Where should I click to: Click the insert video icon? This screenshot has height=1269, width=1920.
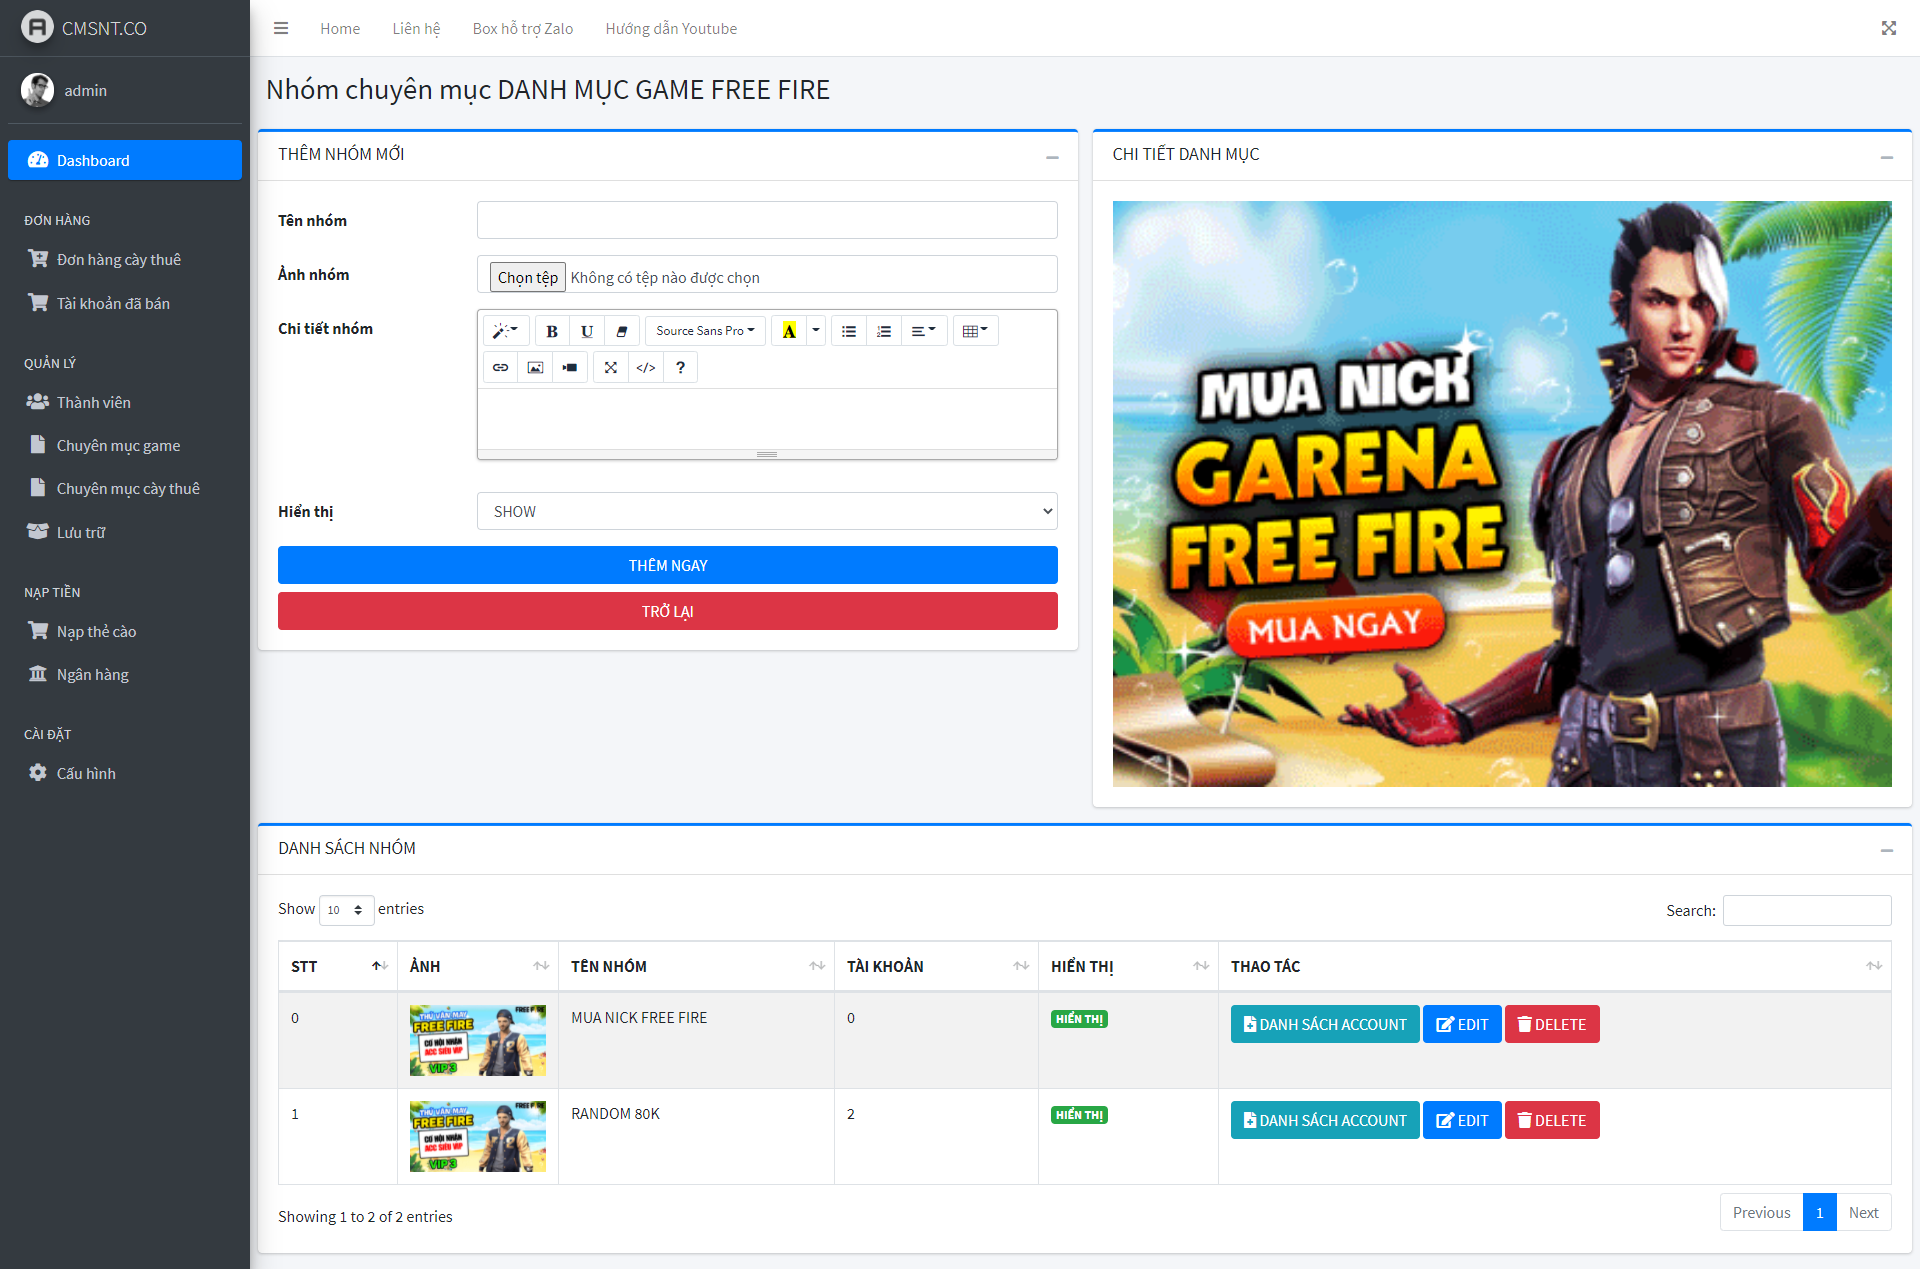point(569,367)
